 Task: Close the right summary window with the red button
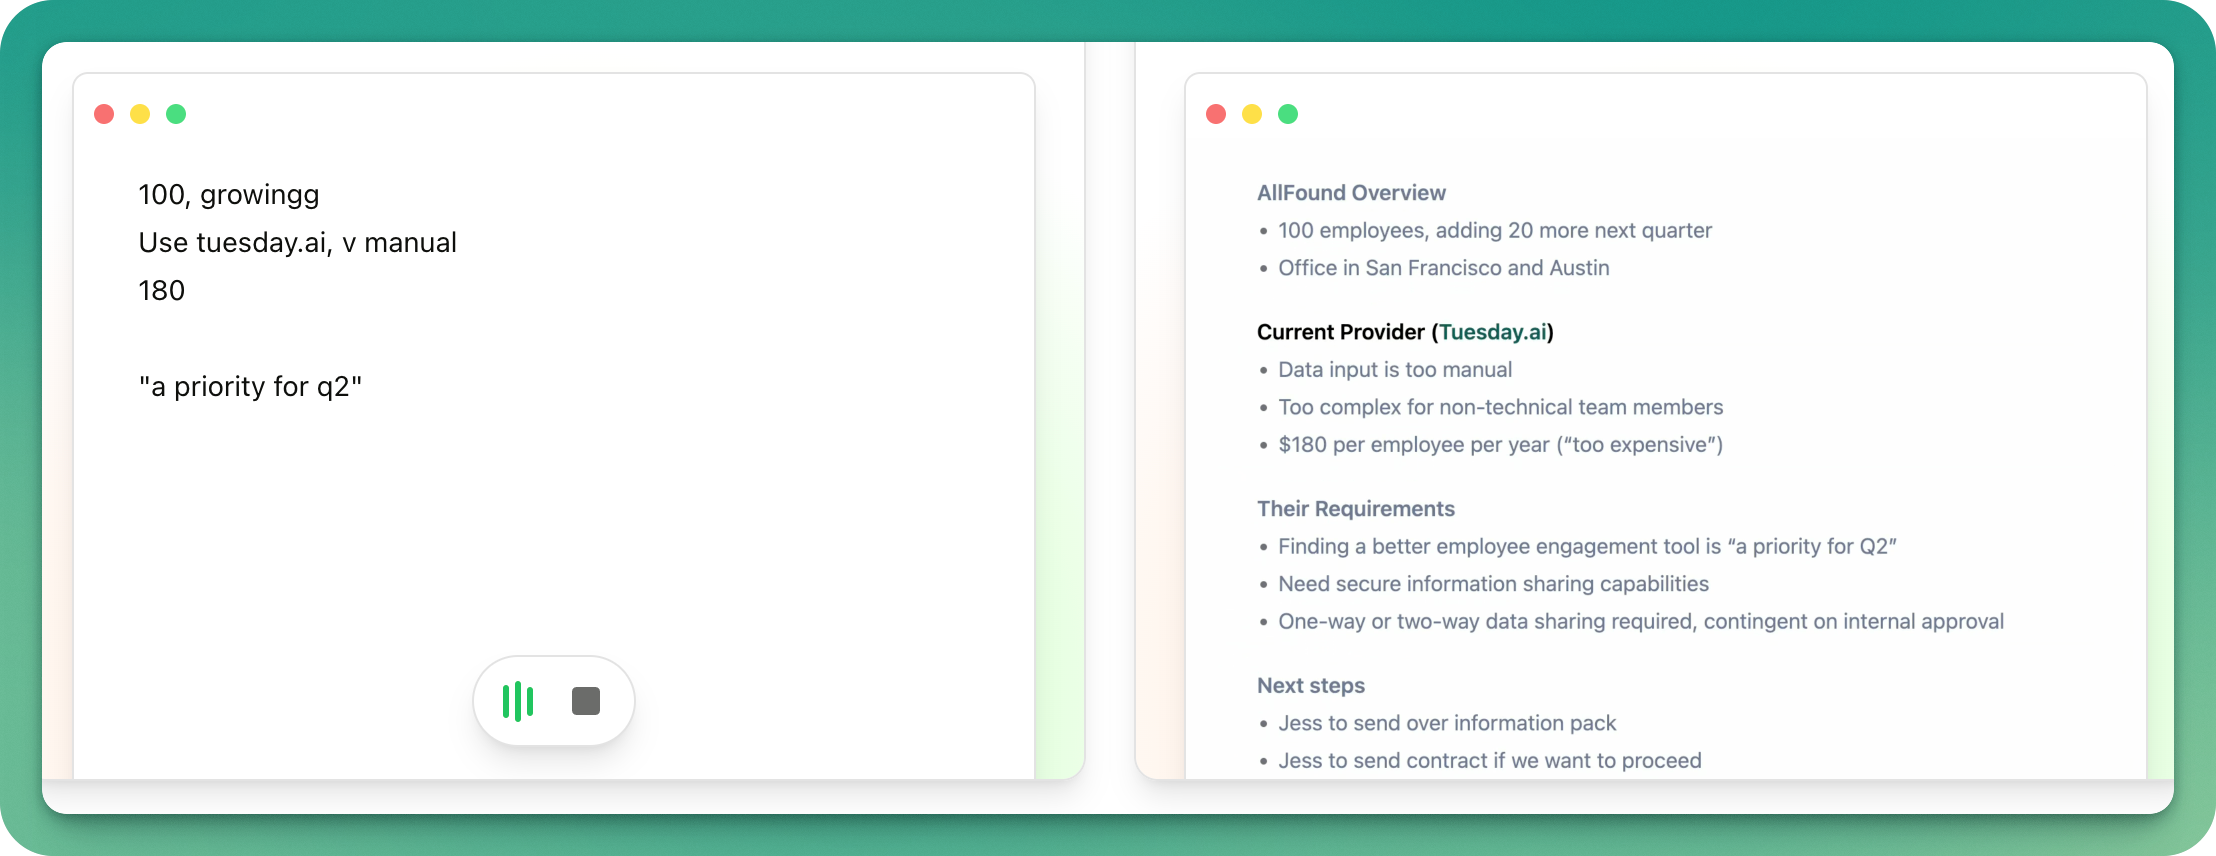[x=1216, y=114]
